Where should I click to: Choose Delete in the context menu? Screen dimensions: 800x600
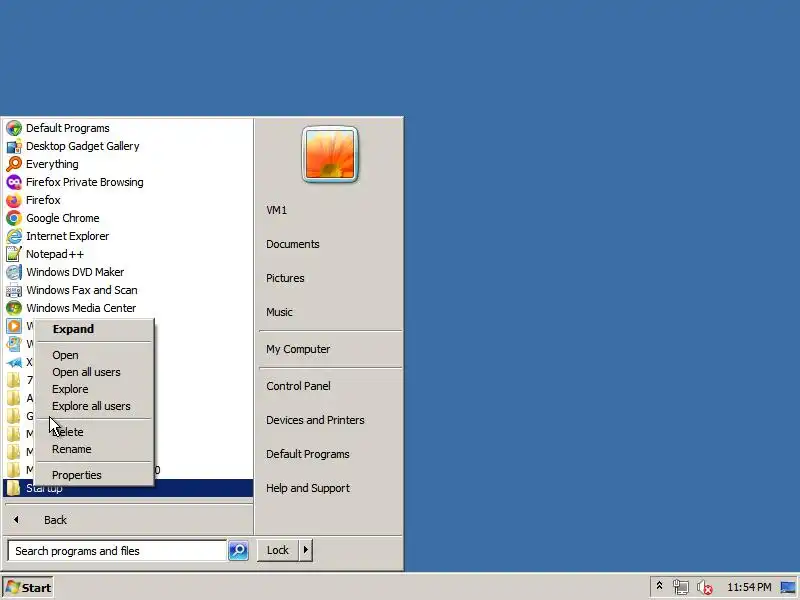click(x=68, y=432)
